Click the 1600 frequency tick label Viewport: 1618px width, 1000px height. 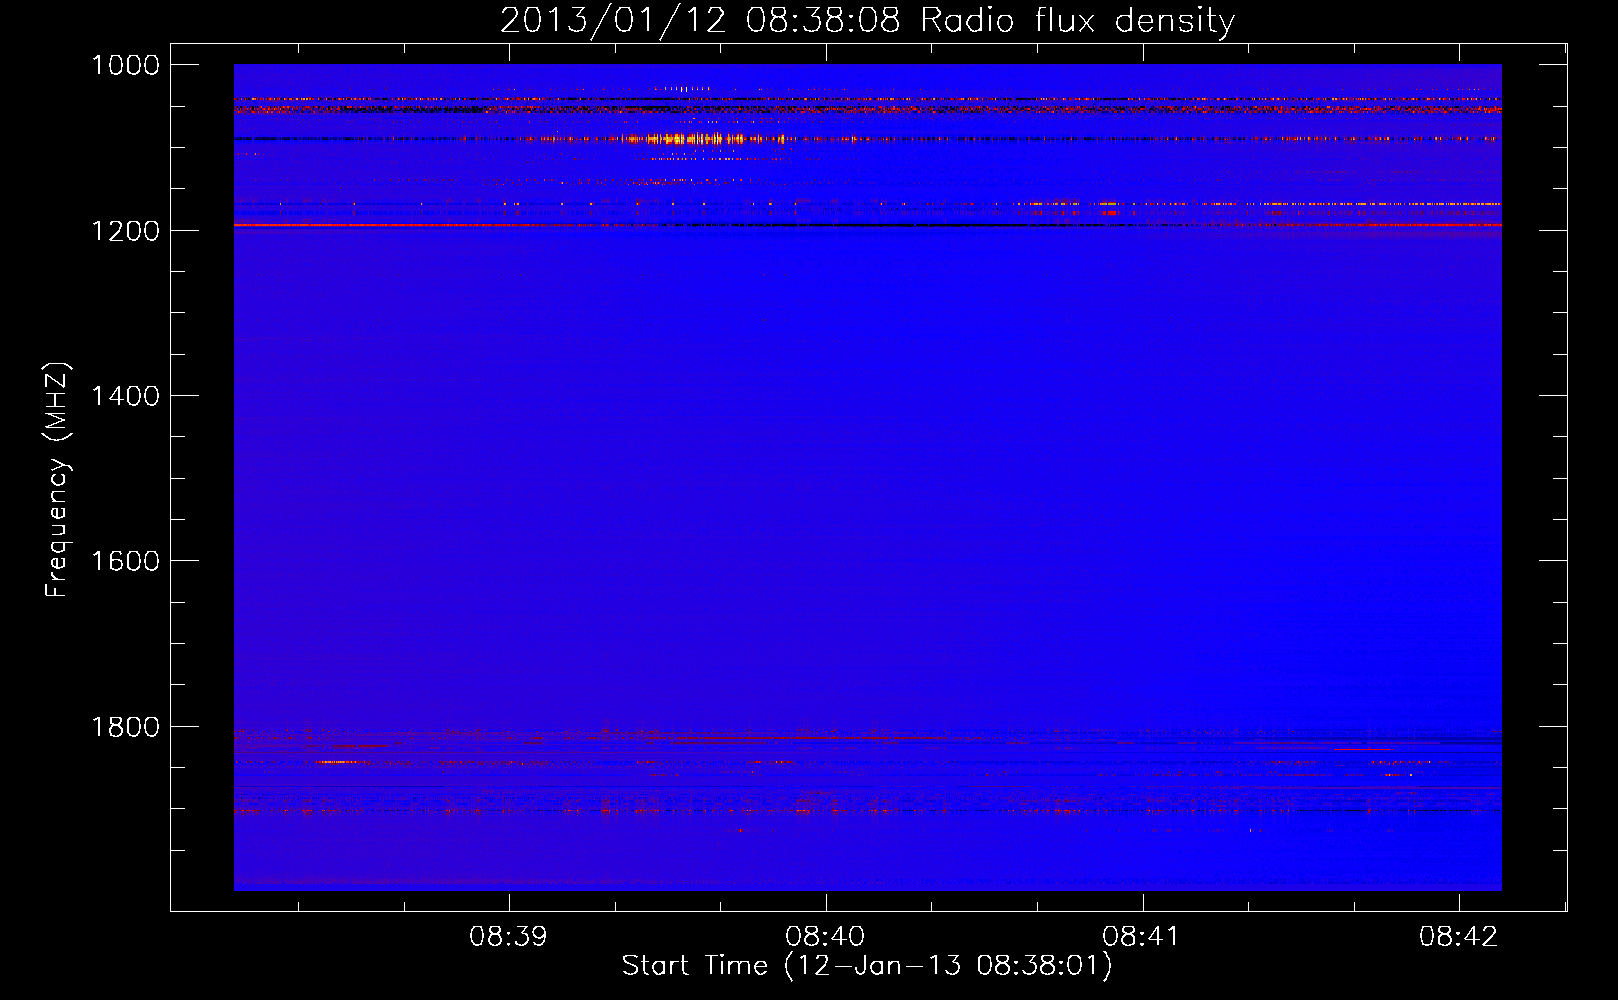pyautogui.click(x=125, y=561)
